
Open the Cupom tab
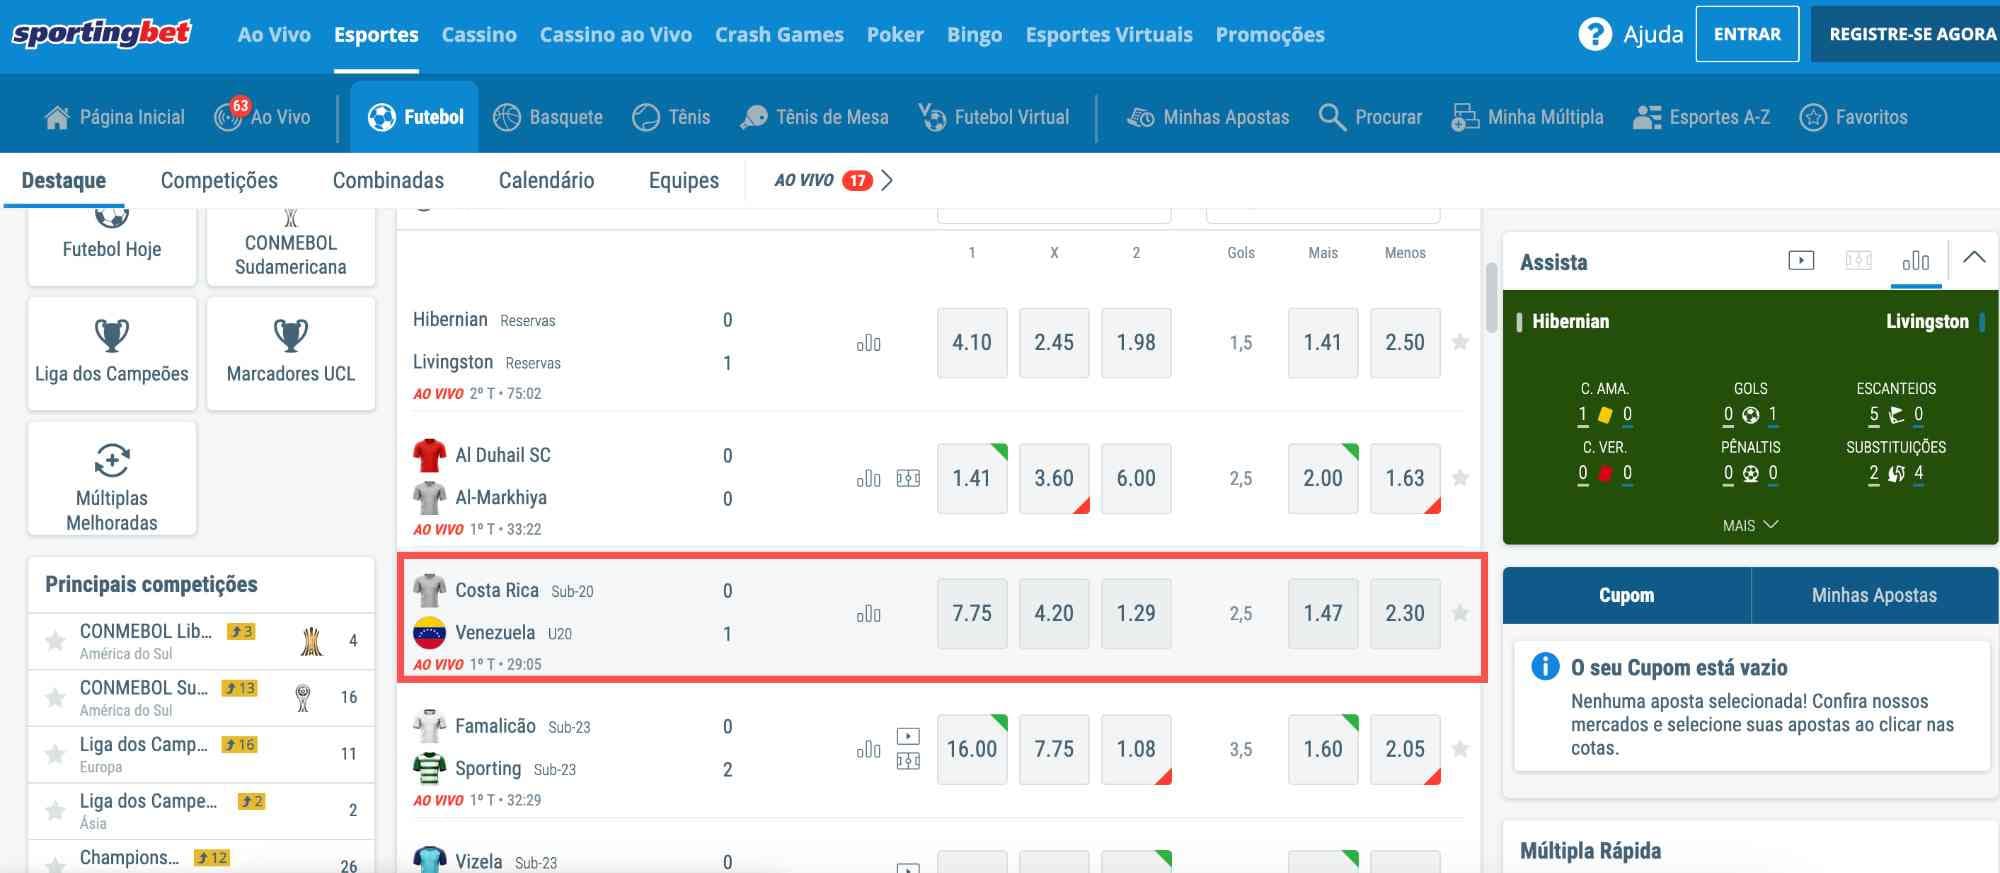click(x=1627, y=596)
